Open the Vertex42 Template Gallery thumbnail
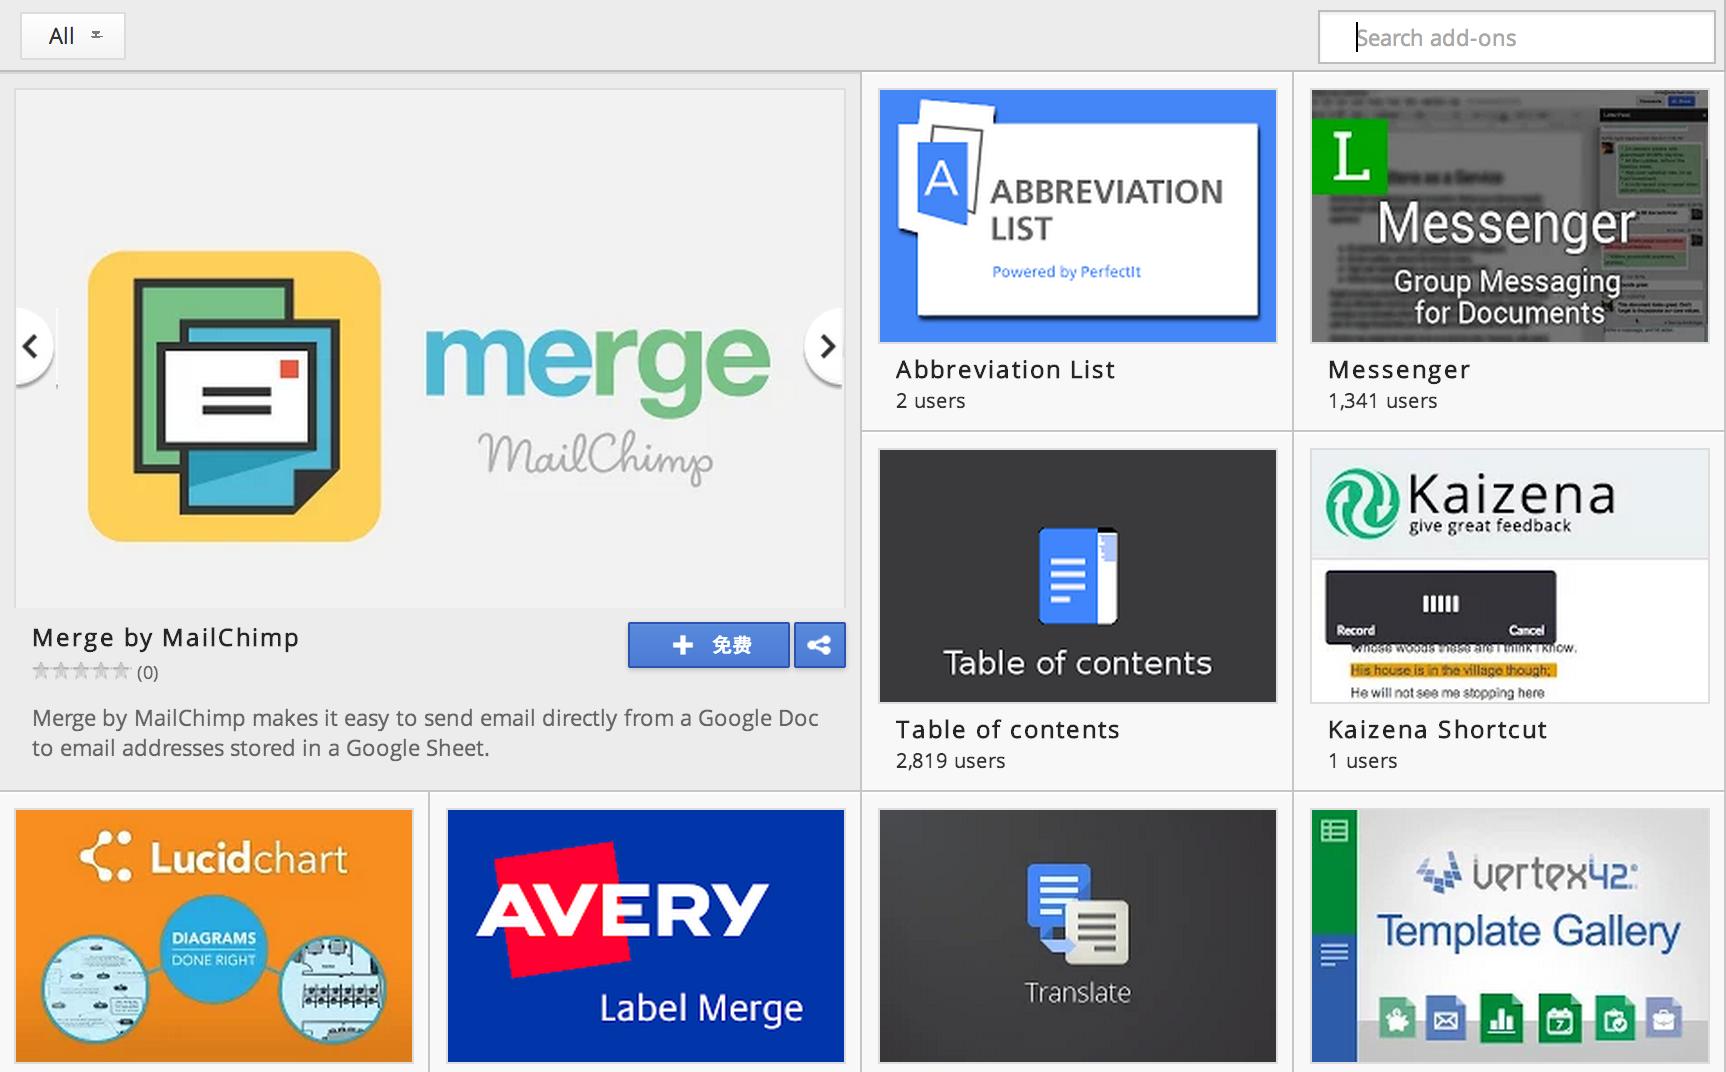Screen dimensions: 1726x1072 click(1509, 936)
